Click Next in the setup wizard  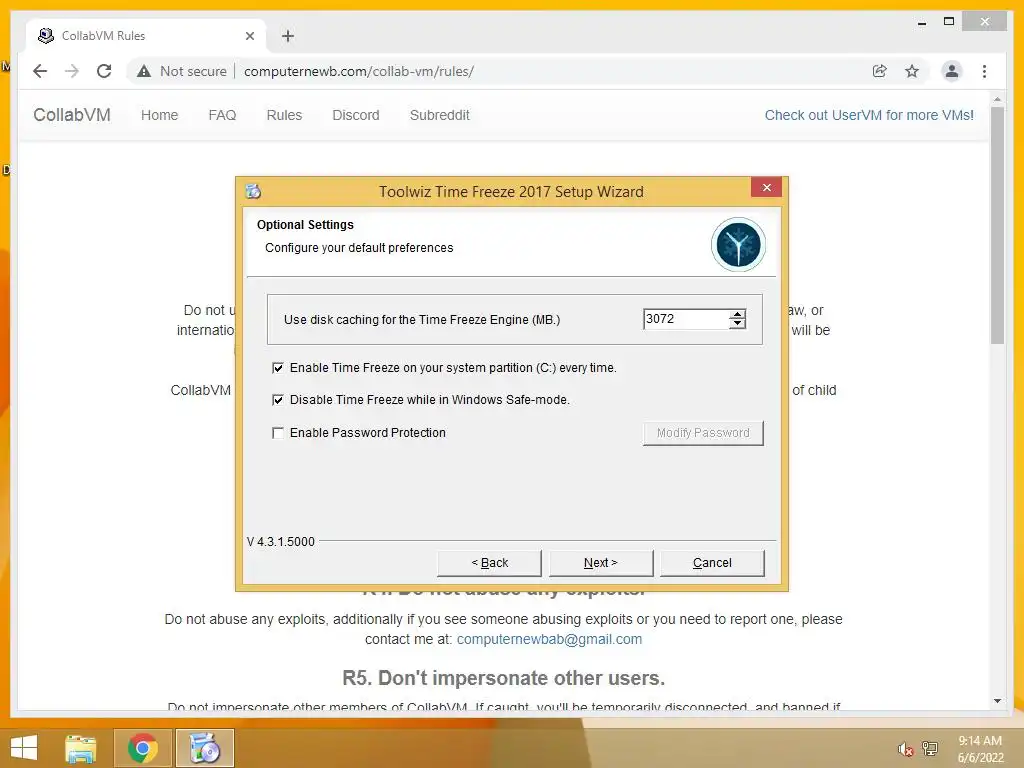click(x=601, y=563)
